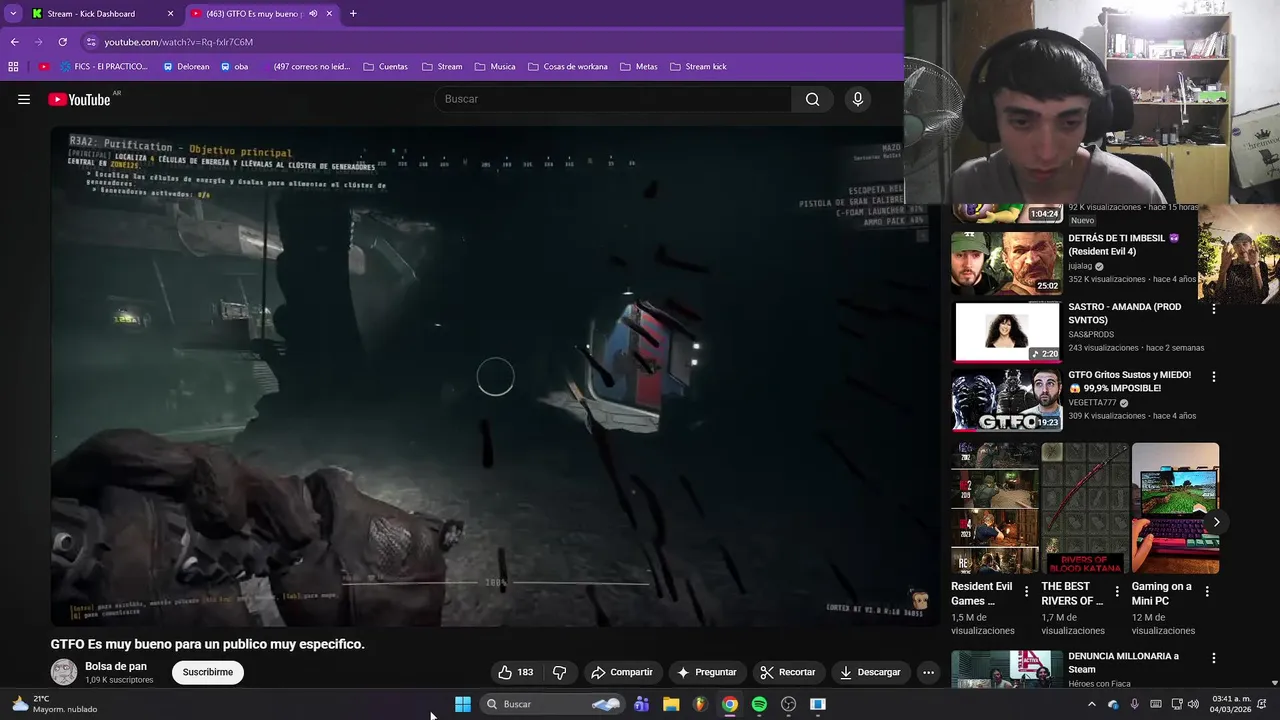Image resolution: width=1280 pixels, height=720 pixels.
Task: Open the Delorean bookmark
Action: click(185, 67)
